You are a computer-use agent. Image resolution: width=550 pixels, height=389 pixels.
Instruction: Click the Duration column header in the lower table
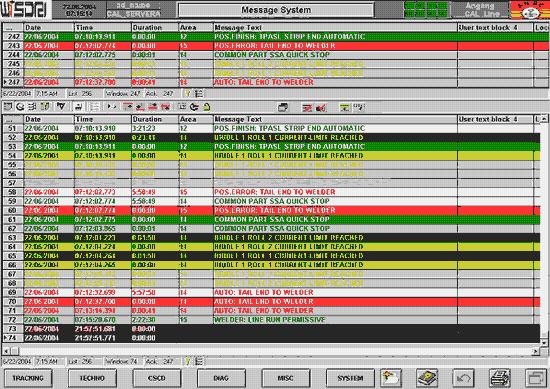tap(155, 119)
